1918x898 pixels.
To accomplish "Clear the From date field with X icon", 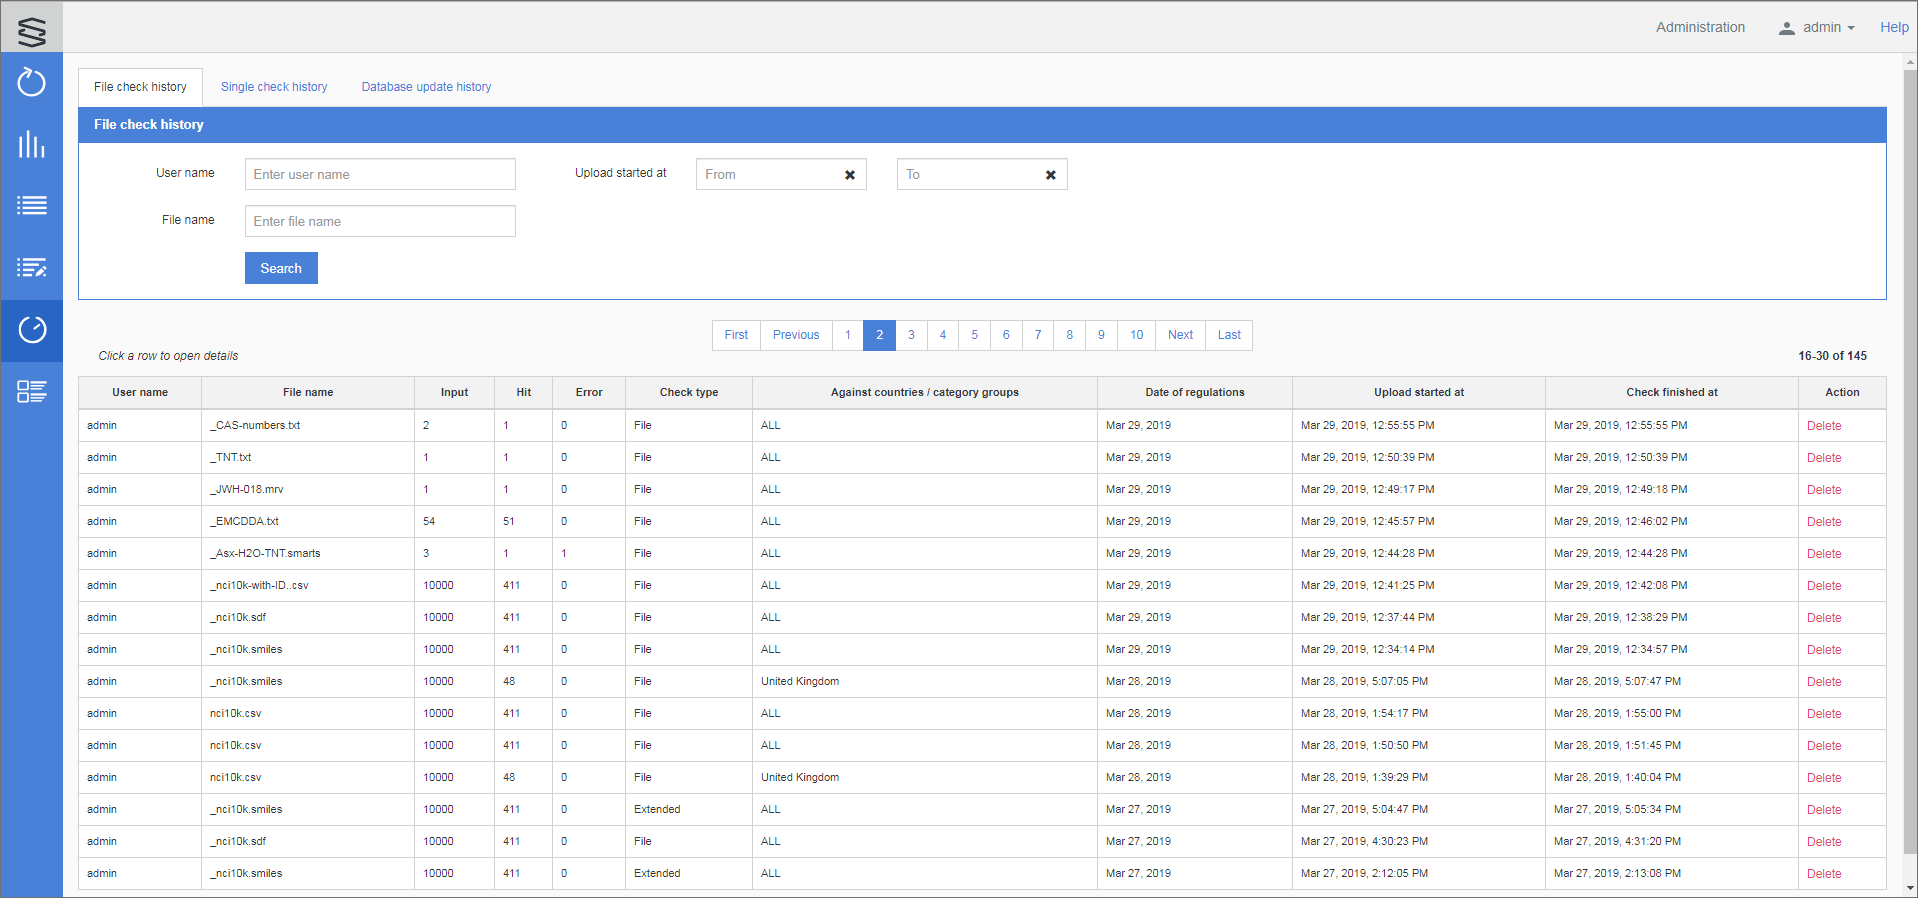I will [850, 175].
